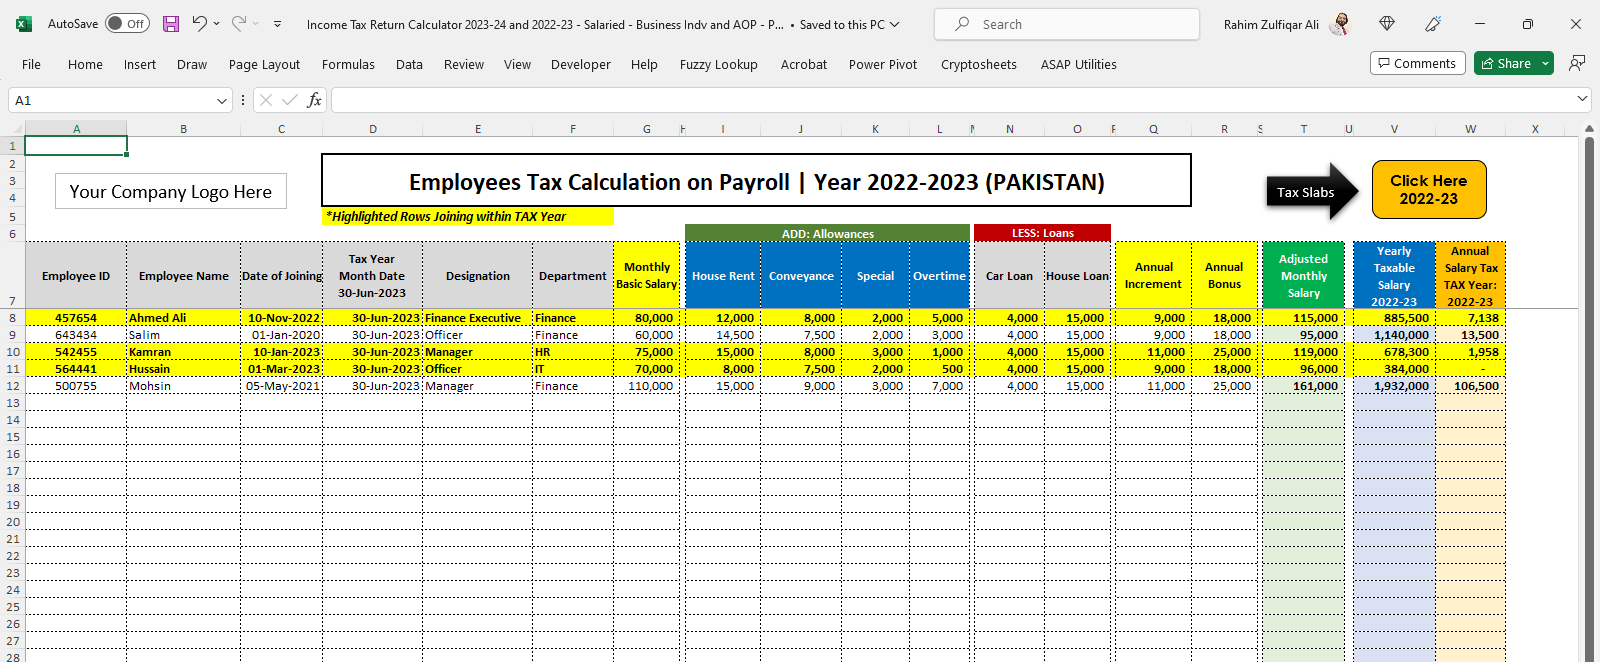This screenshot has height=662, width=1600.
Task: Open the Insert Function fx dialog
Action: (x=314, y=100)
